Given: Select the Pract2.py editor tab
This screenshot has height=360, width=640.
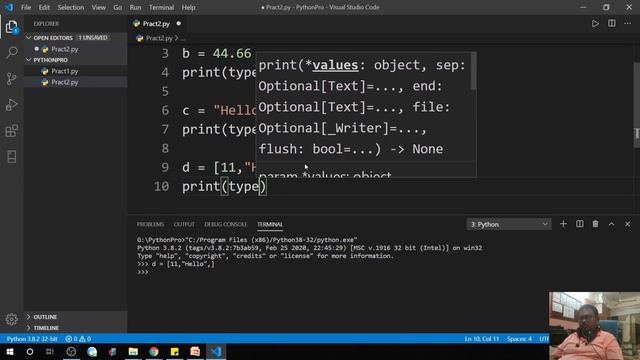Looking at the screenshot, I should [x=157, y=24].
